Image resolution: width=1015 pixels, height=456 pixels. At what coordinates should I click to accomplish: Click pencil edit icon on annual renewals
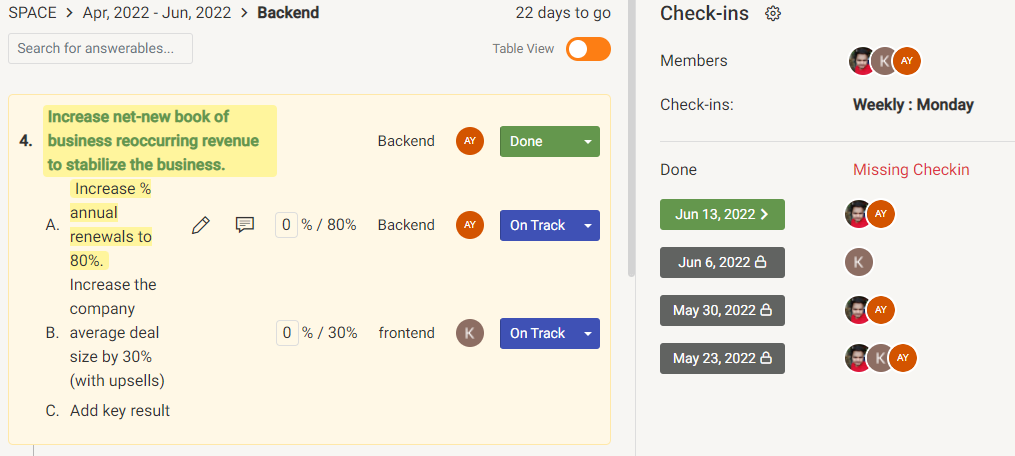tap(200, 225)
